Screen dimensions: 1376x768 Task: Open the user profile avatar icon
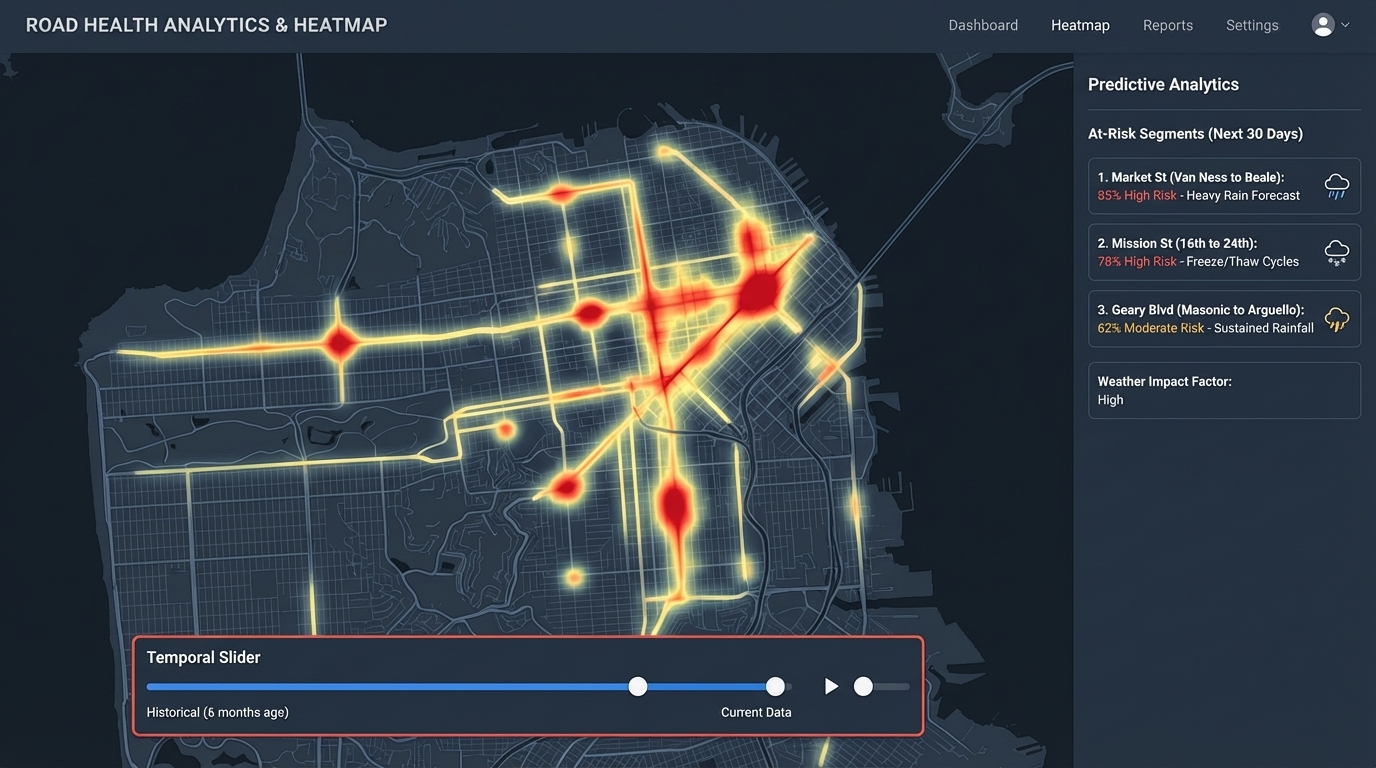[x=1322, y=24]
